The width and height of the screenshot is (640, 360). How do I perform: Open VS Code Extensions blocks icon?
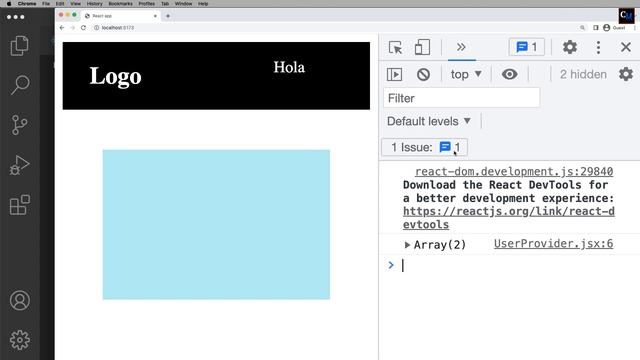click(x=20, y=205)
